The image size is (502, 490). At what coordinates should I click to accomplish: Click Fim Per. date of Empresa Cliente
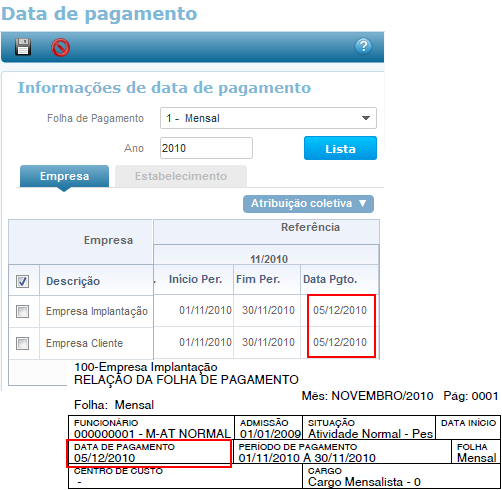pyautogui.click(x=268, y=342)
